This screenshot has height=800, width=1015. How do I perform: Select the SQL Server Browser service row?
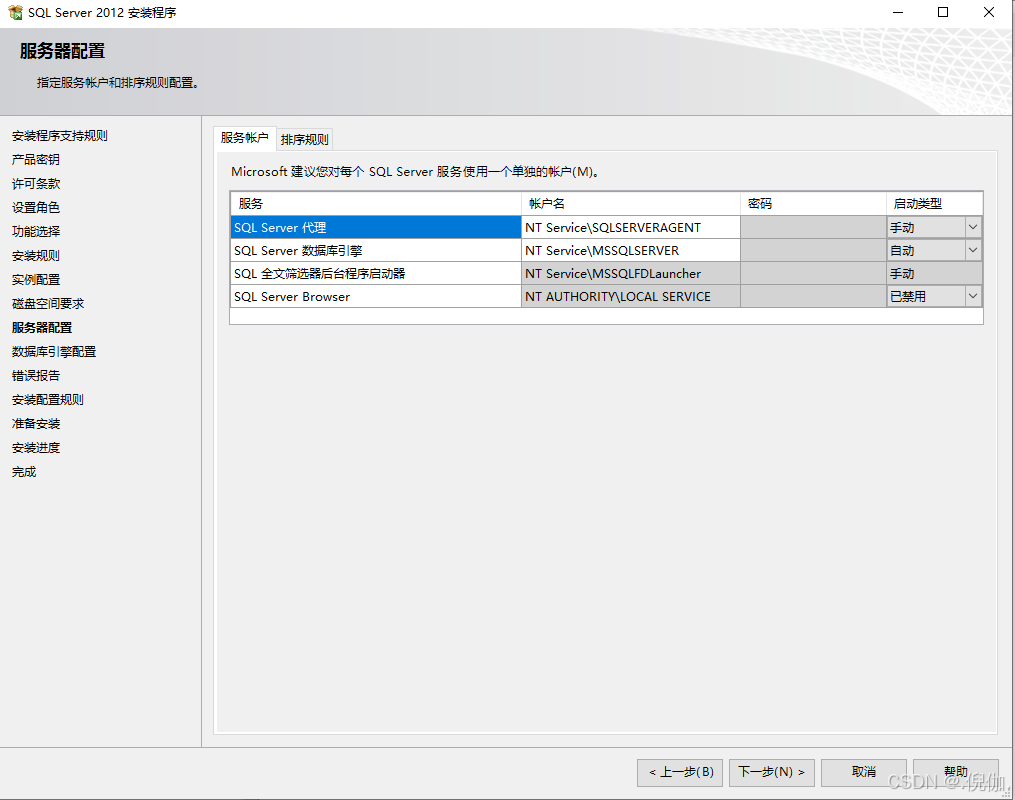click(x=375, y=296)
